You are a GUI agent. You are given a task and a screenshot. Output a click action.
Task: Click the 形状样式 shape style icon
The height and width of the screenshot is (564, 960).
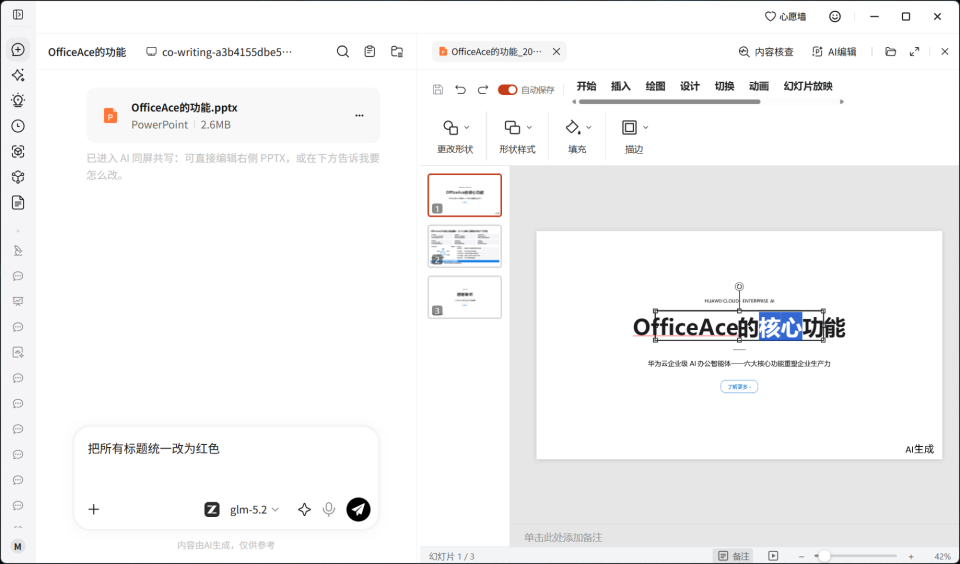[512, 127]
